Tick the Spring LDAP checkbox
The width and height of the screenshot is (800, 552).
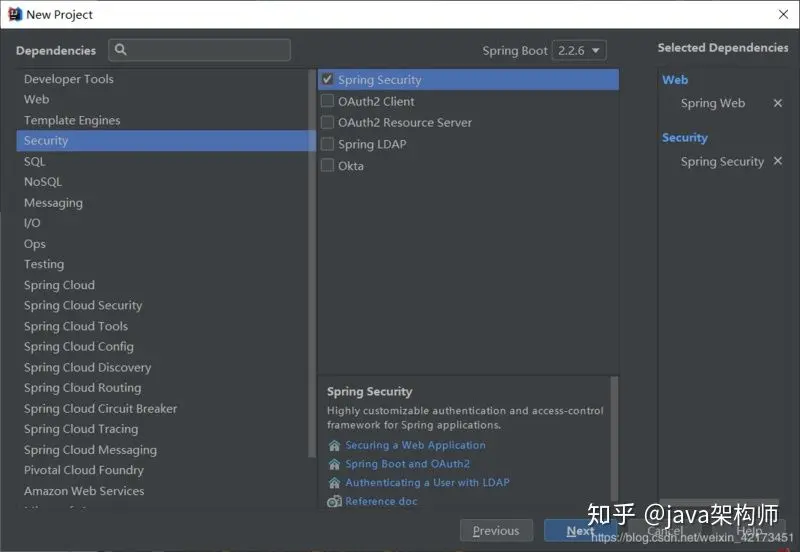point(327,144)
